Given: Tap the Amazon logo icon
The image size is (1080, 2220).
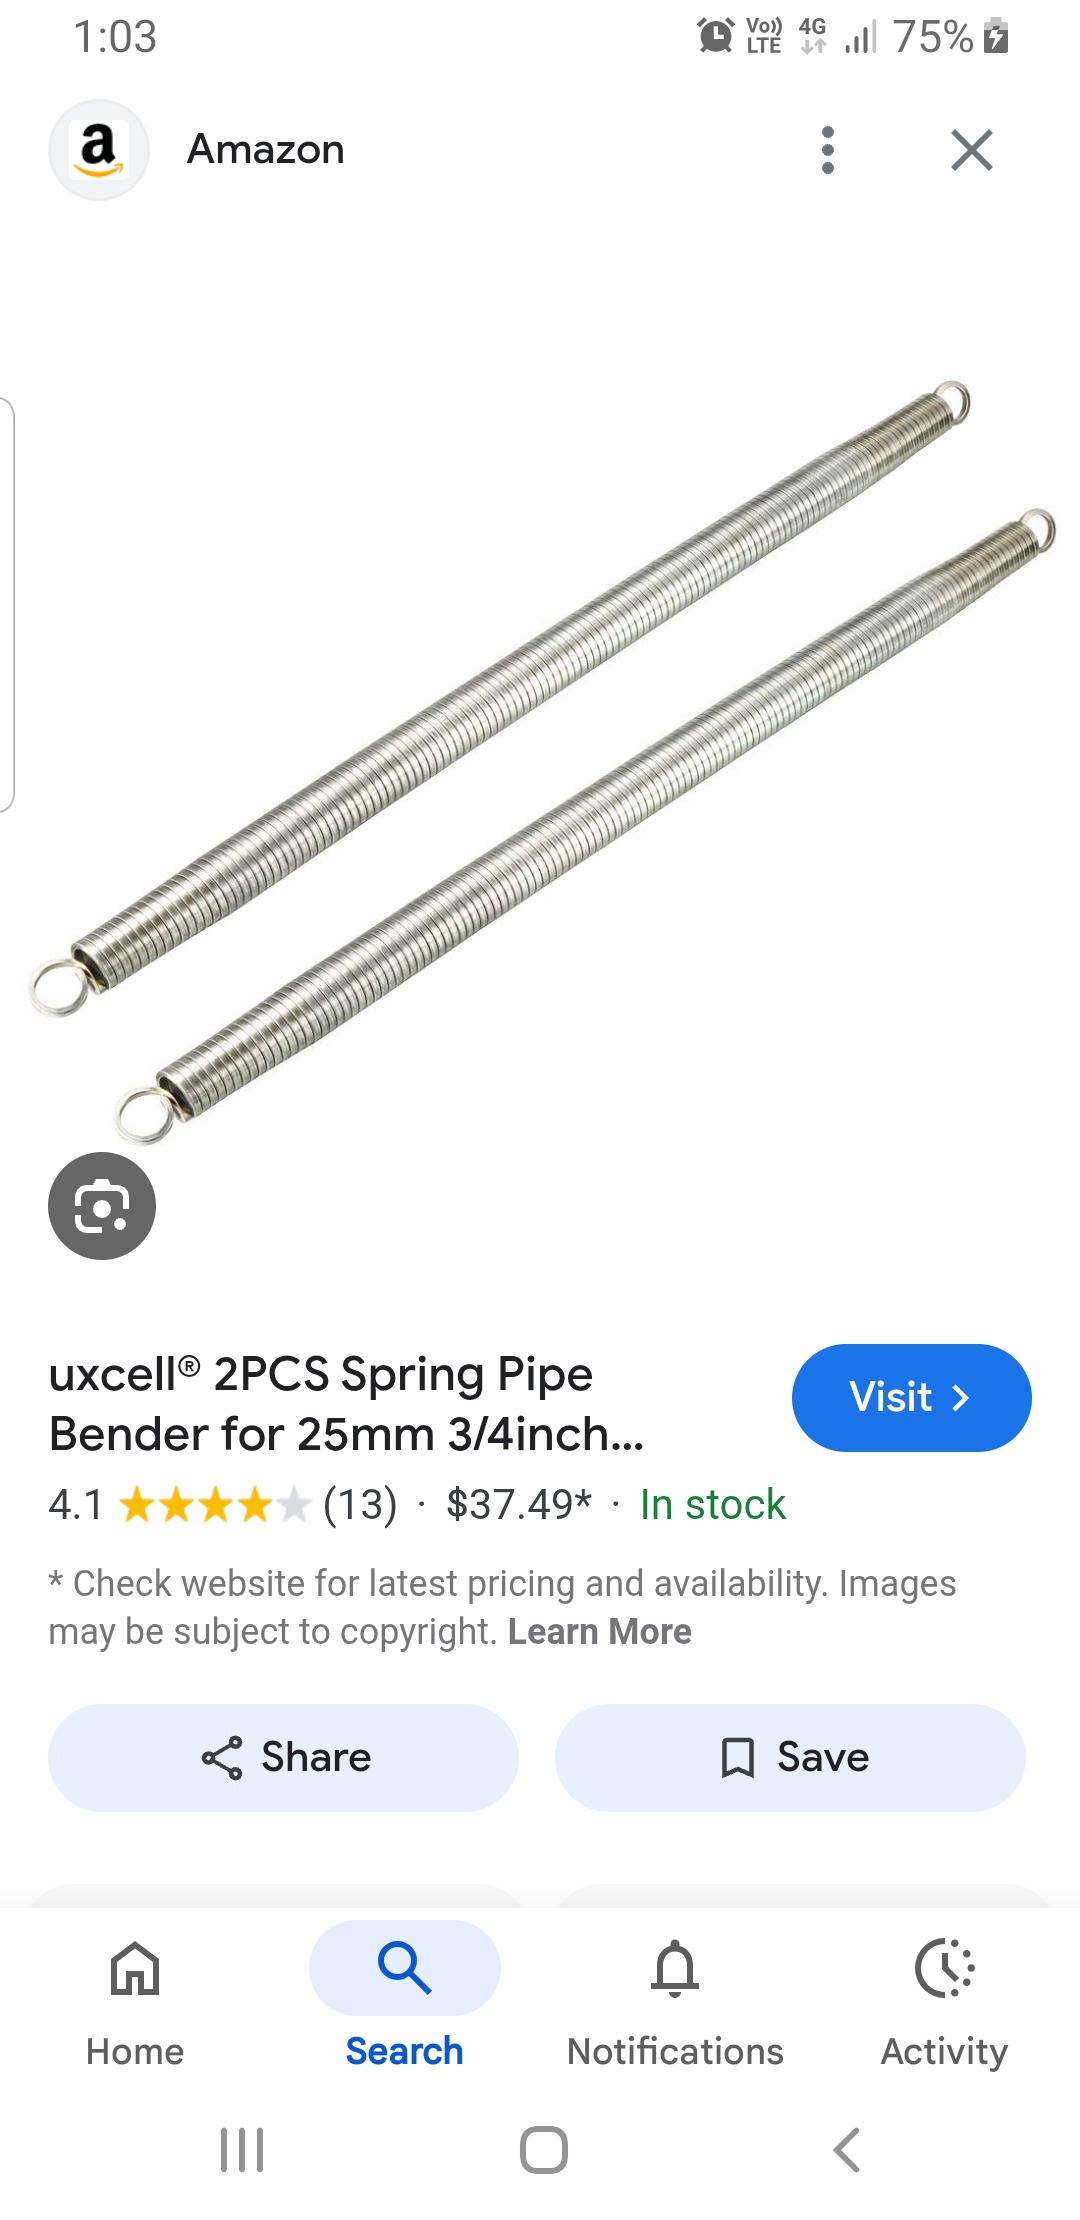Looking at the screenshot, I should (99, 150).
